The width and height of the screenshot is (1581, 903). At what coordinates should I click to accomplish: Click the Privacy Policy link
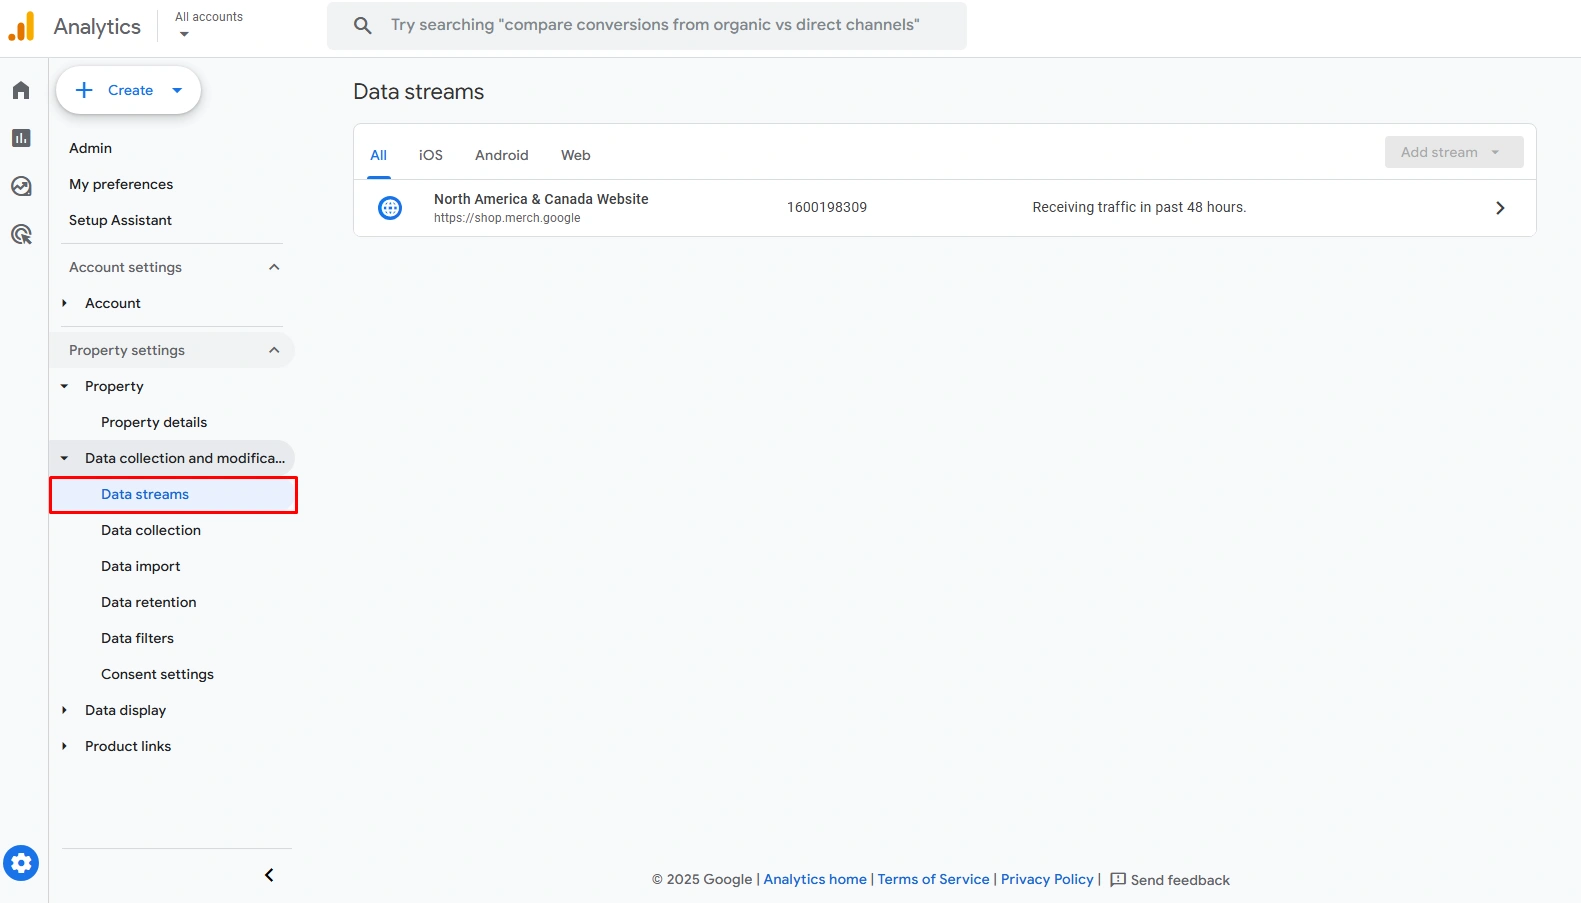[1047, 879]
